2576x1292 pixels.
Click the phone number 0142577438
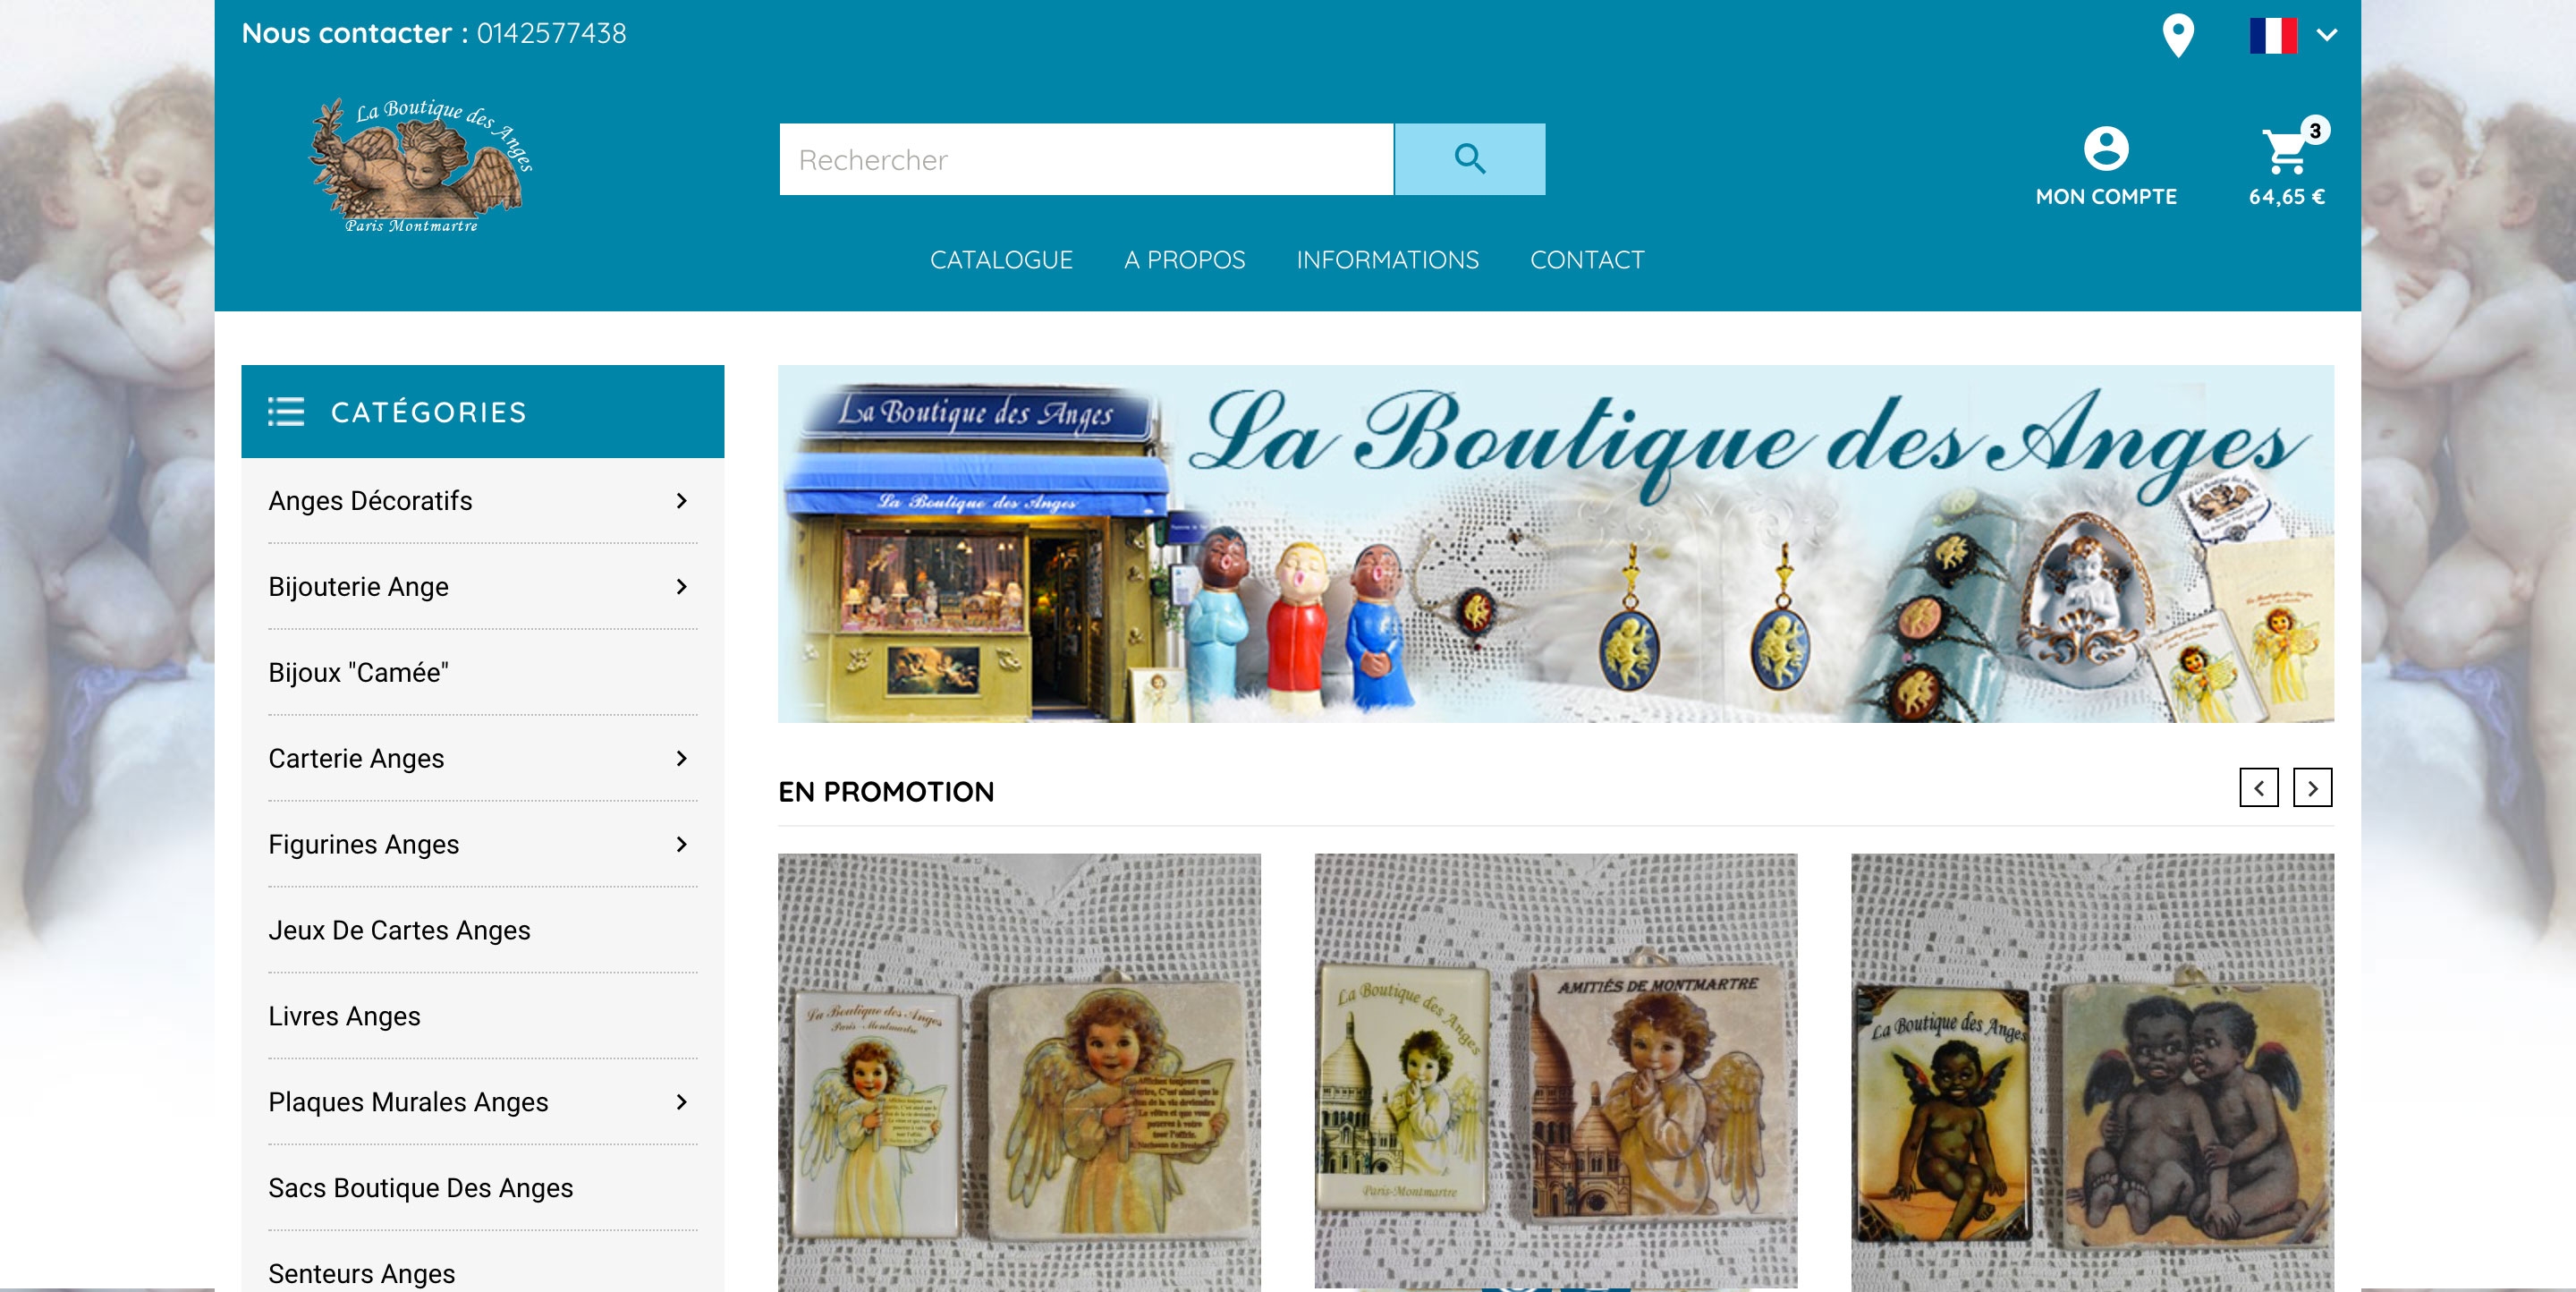[551, 34]
